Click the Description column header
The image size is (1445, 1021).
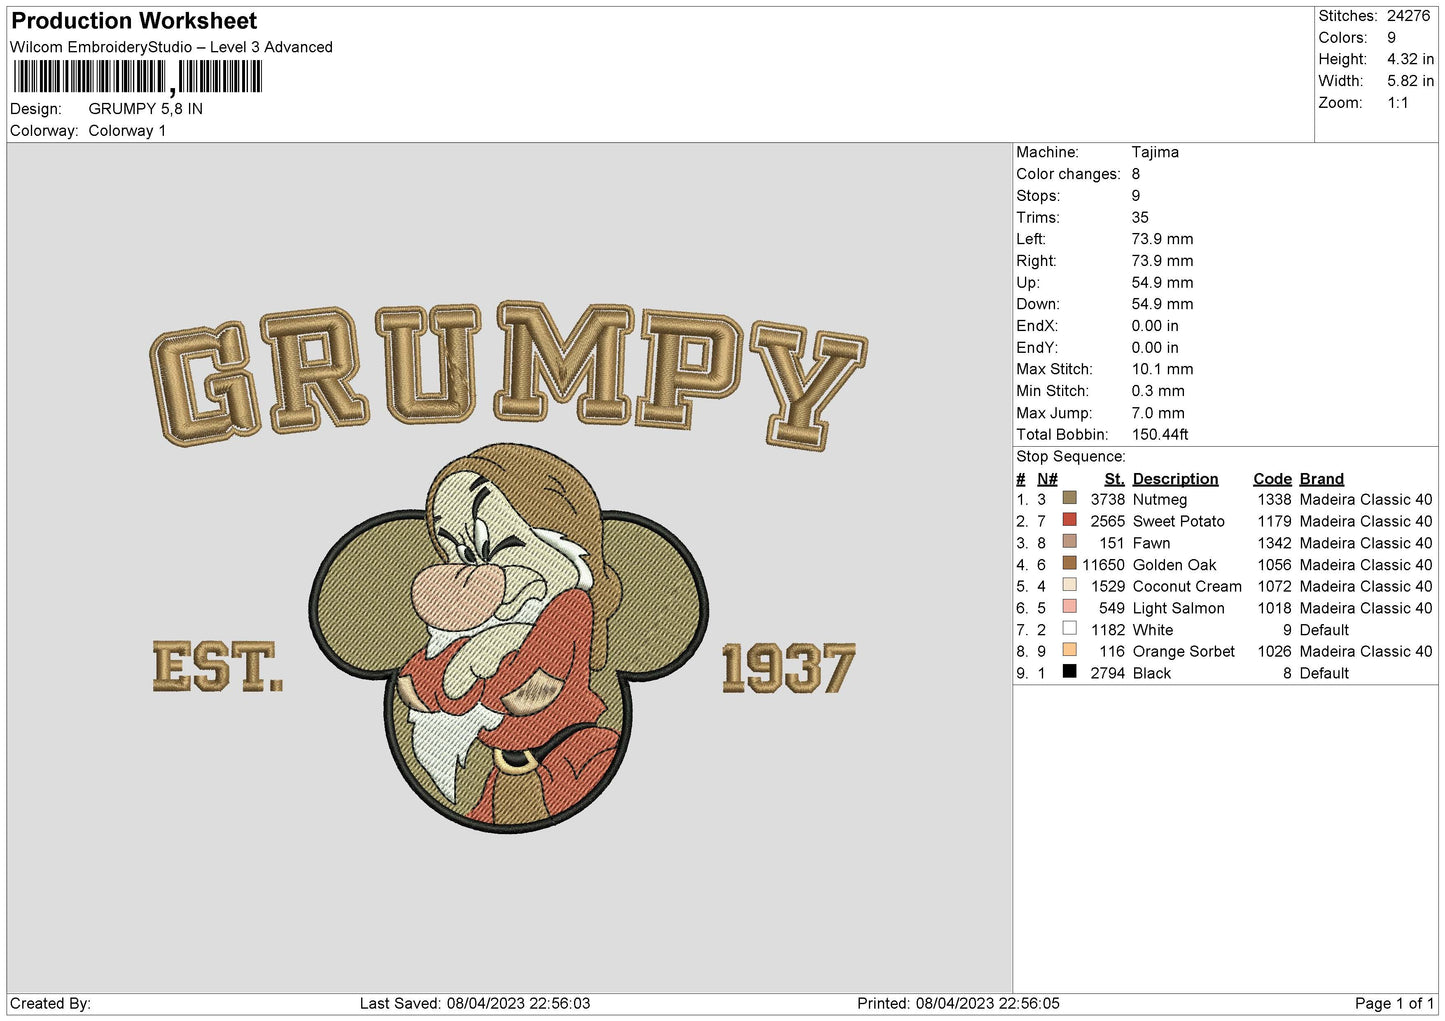pyautogui.click(x=1175, y=479)
